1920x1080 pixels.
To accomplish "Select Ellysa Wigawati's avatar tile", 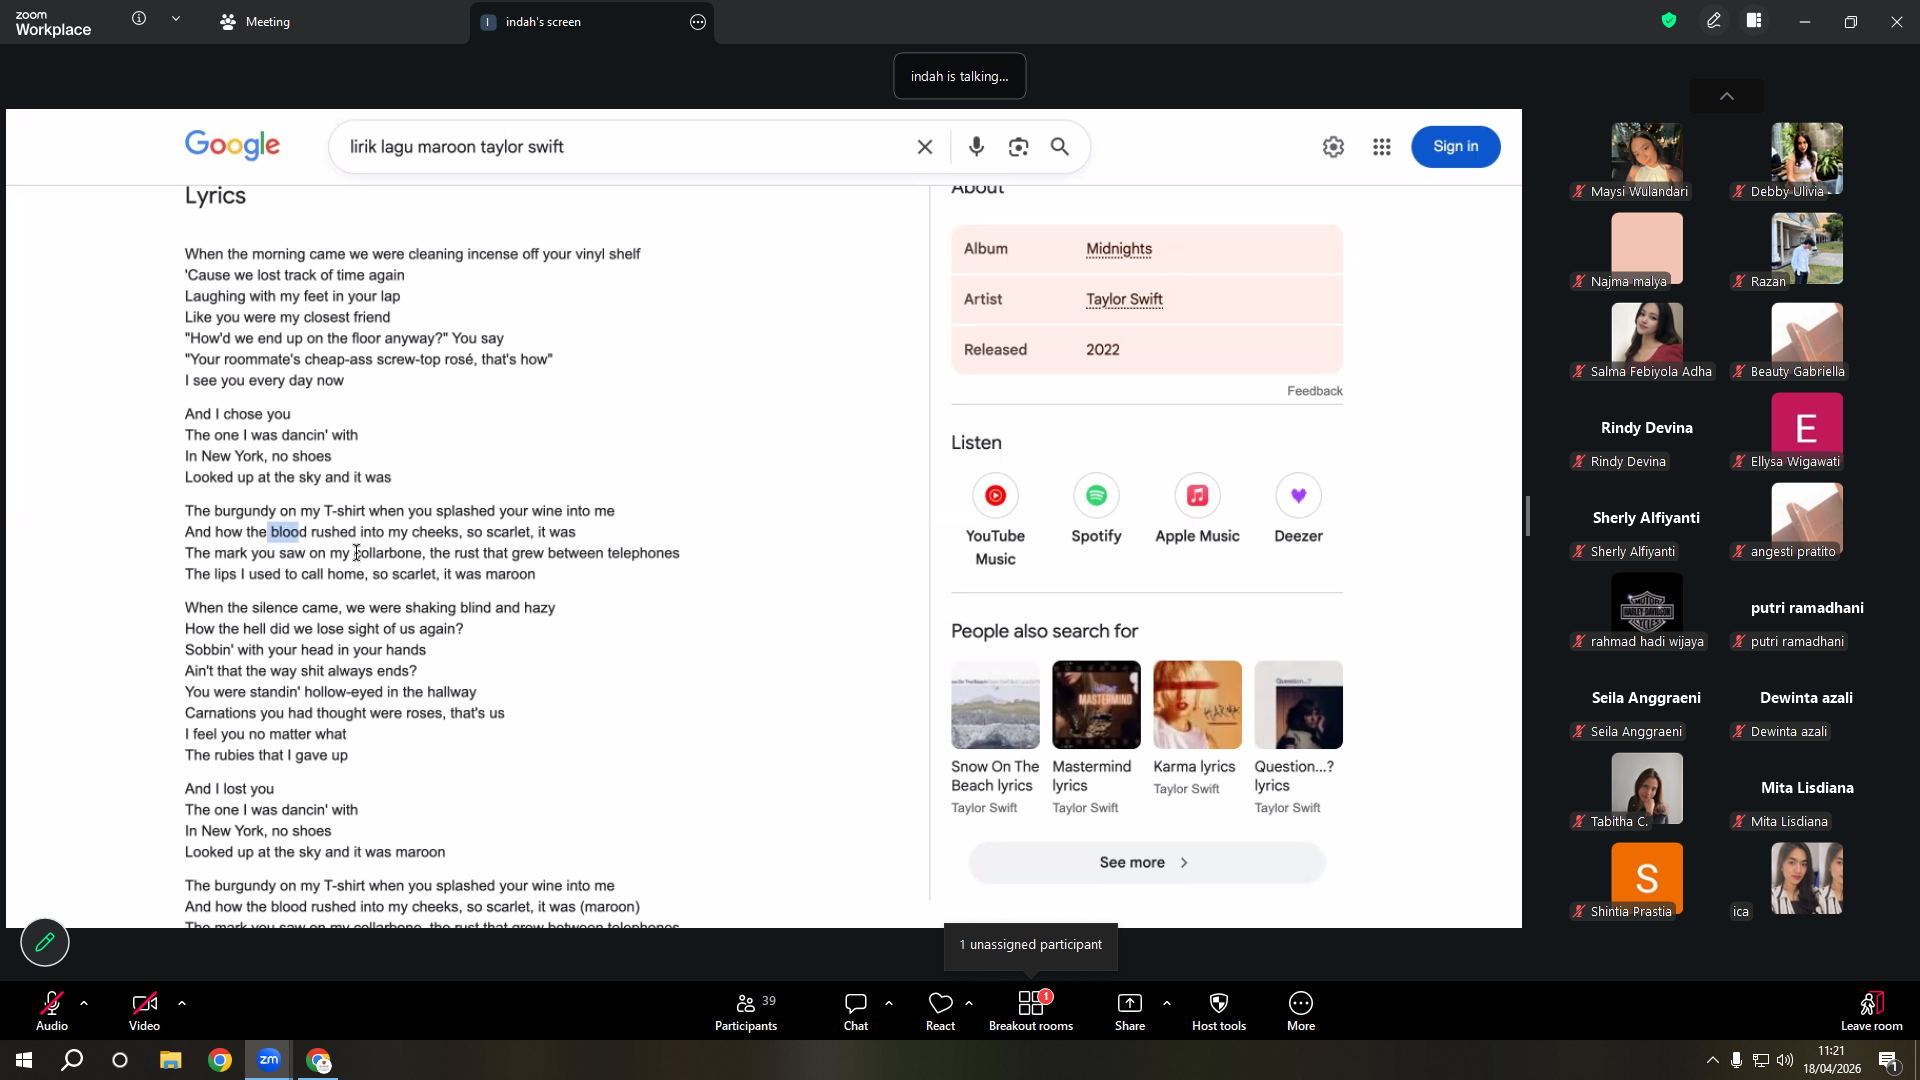I will [x=1807, y=429].
